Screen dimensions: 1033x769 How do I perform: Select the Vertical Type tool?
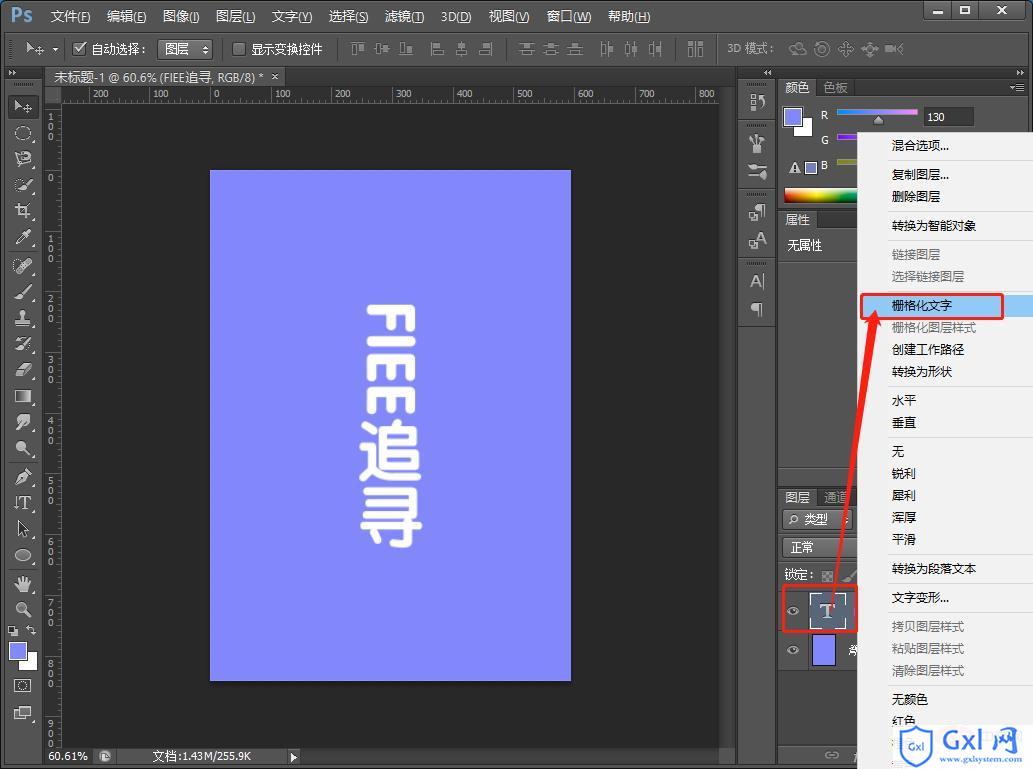click(x=23, y=503)
